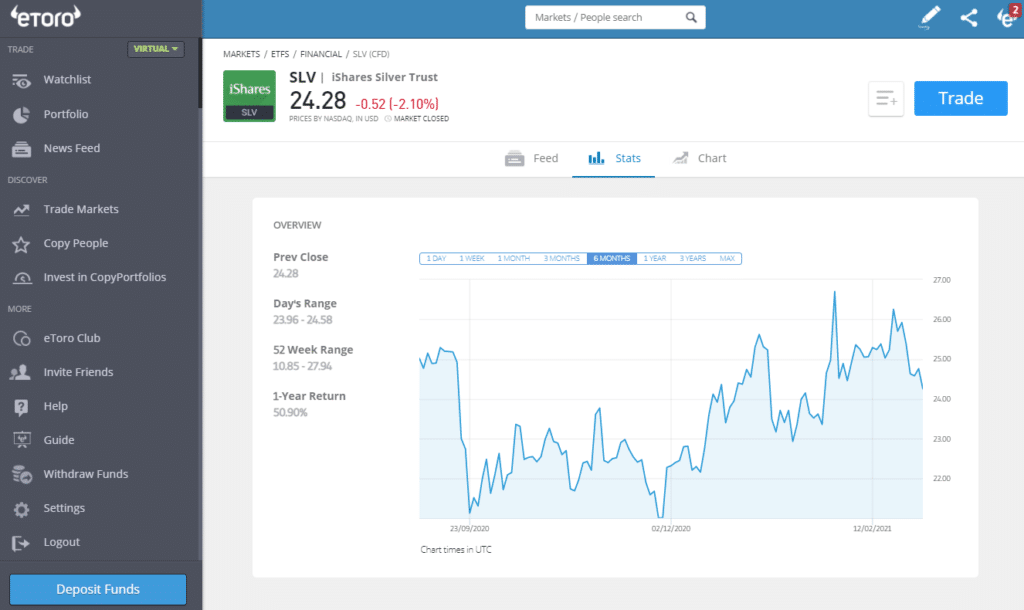This screenshot has width=1024, height=610.
Task: Click MARKETS in the breadcrumb
Action: tap(242, 54)
